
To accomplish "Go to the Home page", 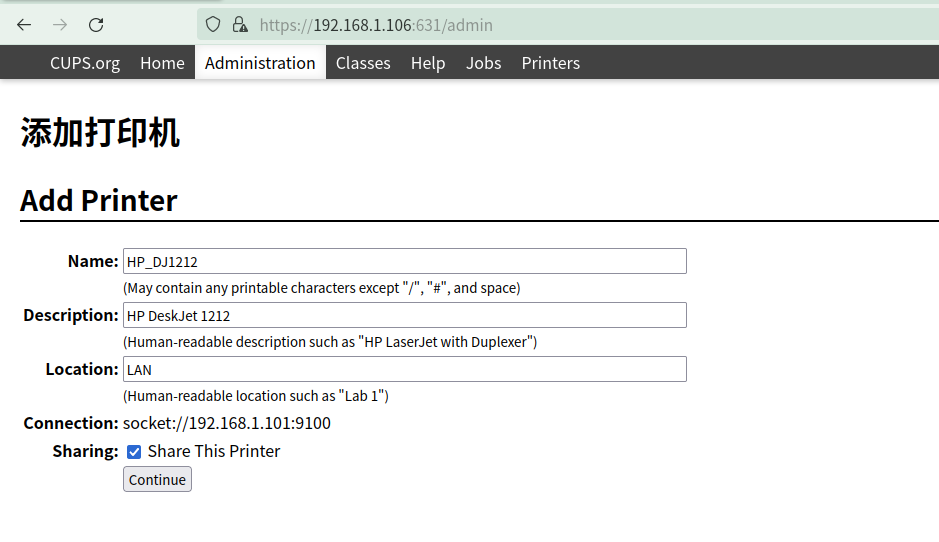I will click(162, 63).
